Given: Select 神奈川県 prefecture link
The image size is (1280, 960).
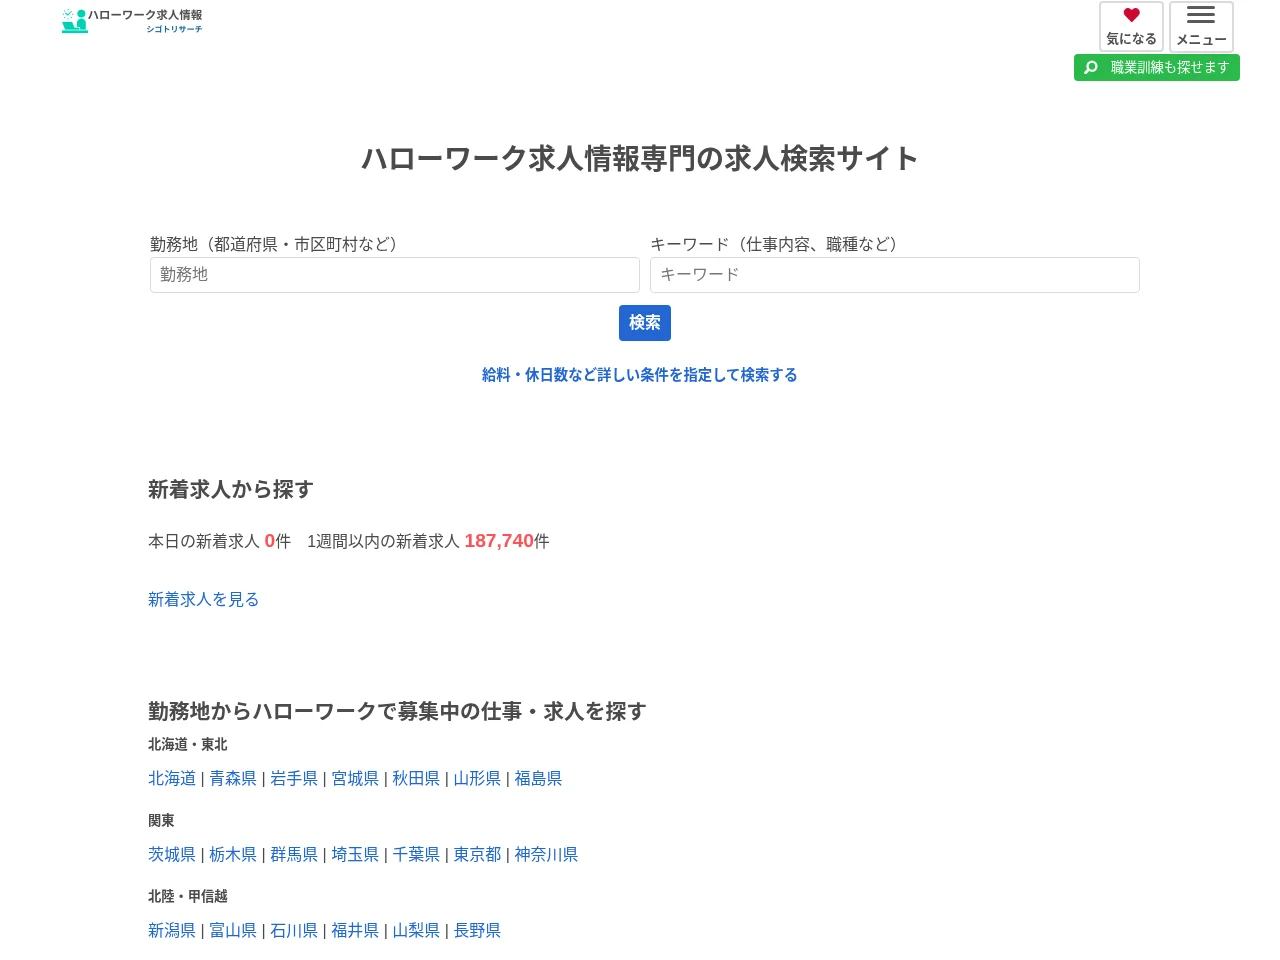Looking at the screenshot, I should pos(546,854).
